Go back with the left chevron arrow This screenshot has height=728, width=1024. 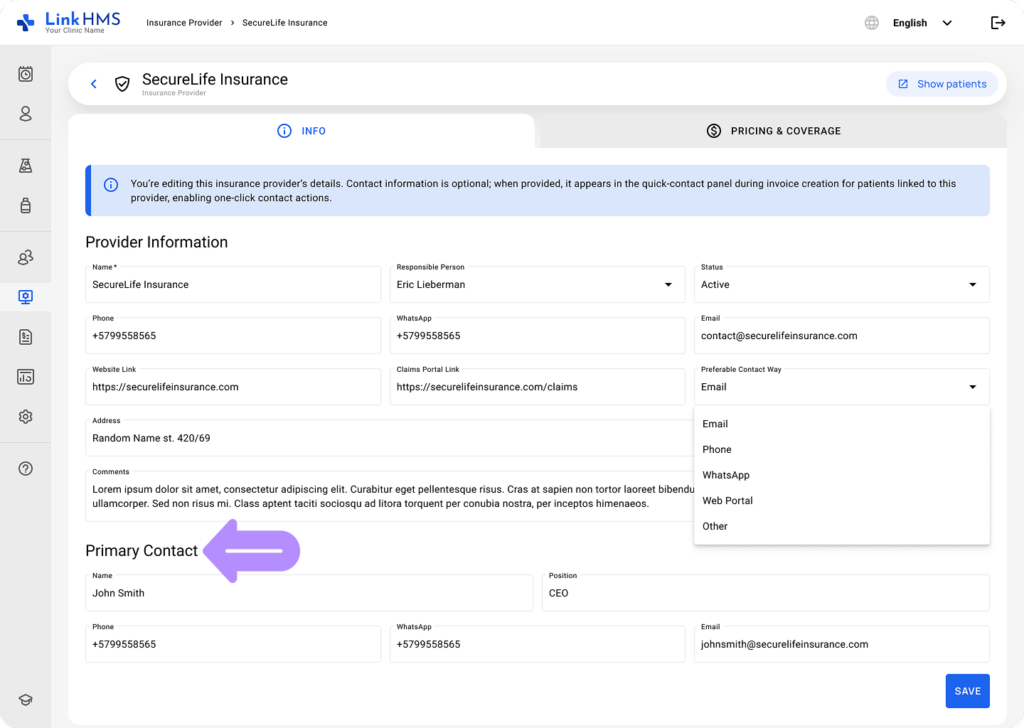(94, 84)
